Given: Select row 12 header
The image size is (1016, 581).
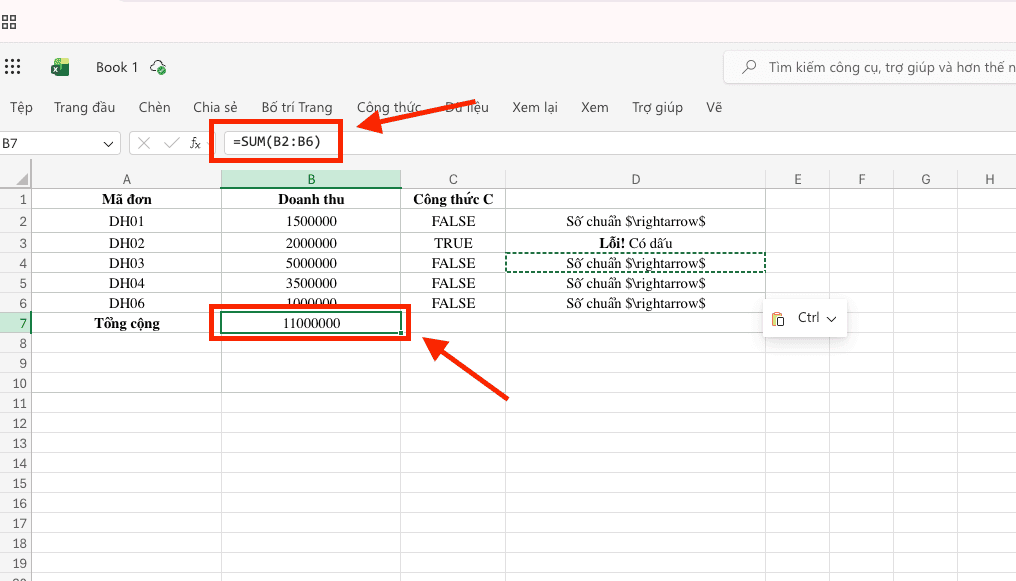Looking at the screenshot, I should (x=16, y=423).
